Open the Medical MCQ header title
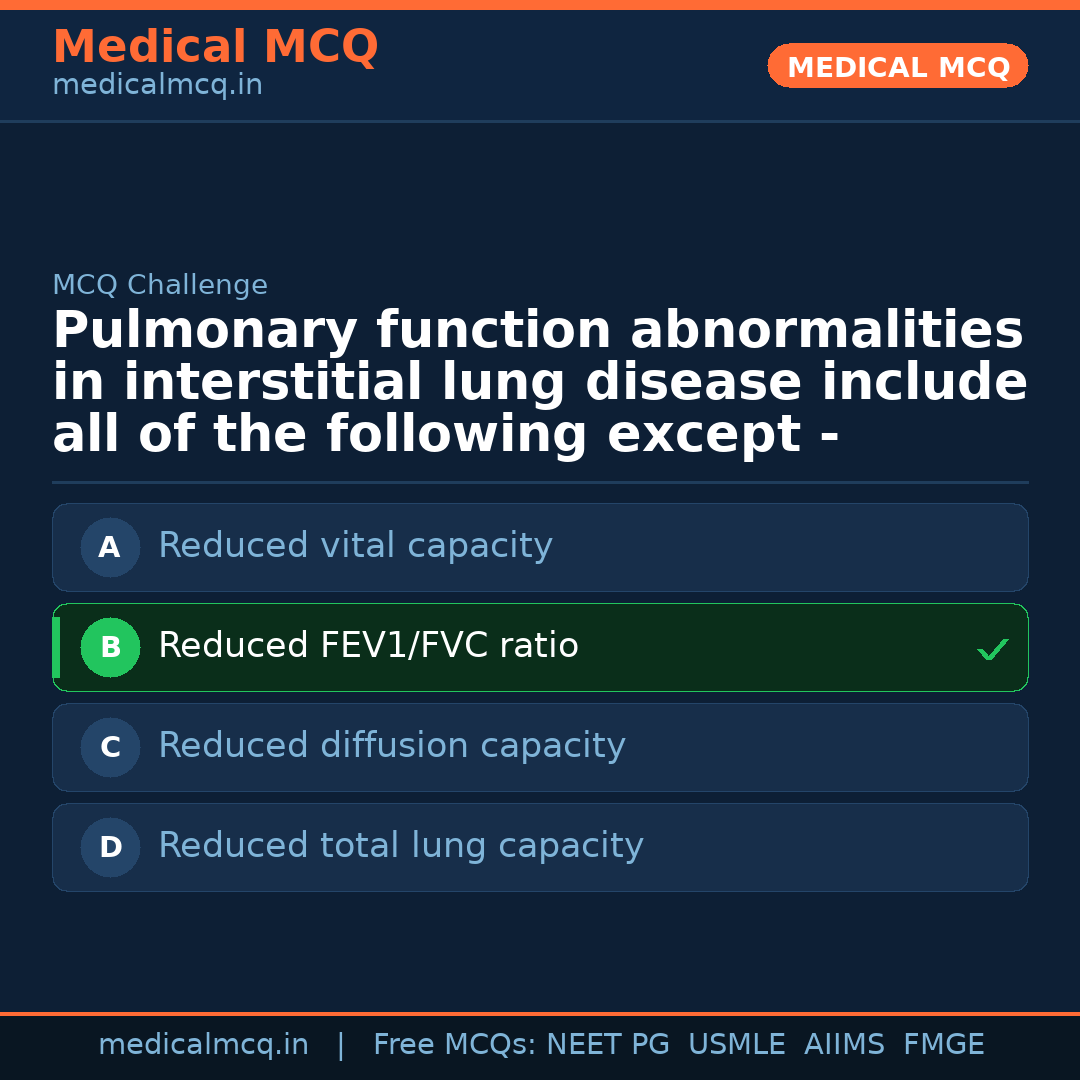Screen dimensions: 1080x1080 point(215,47)
